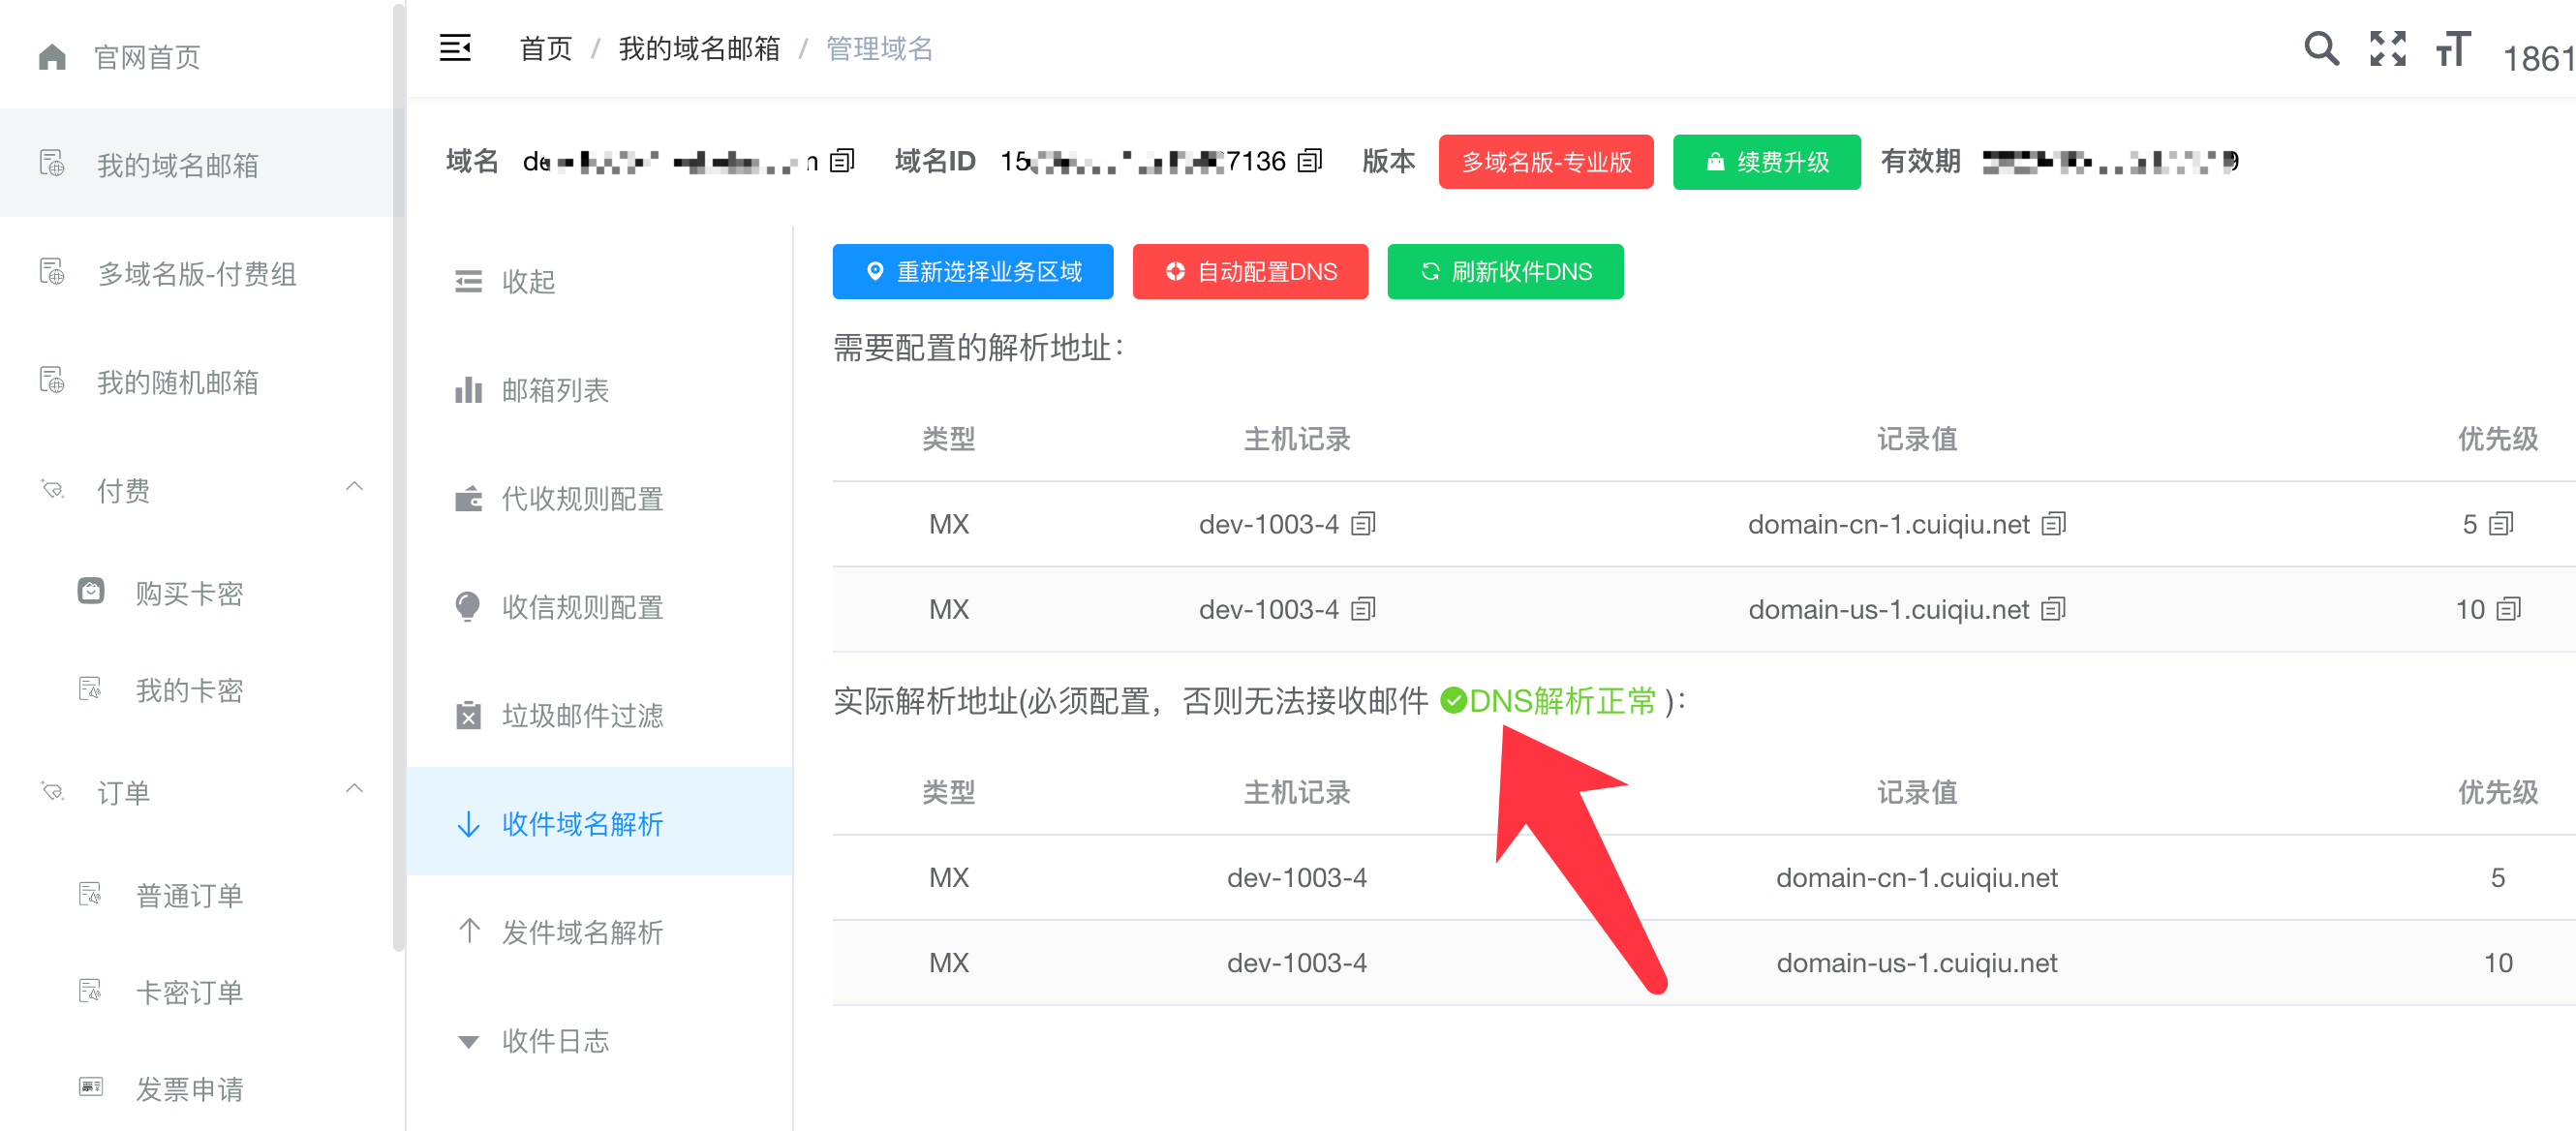Click the bag icon beside 购买卡密
The image size is (2576, 1131).
[x=91, y=591]
